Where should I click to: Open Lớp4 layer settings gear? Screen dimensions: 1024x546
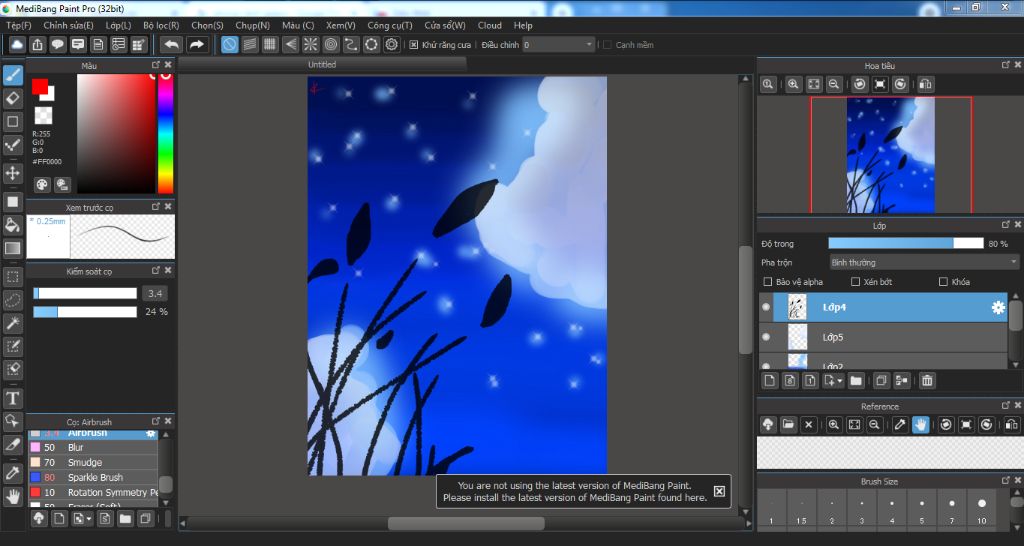[x=998, y=307]
